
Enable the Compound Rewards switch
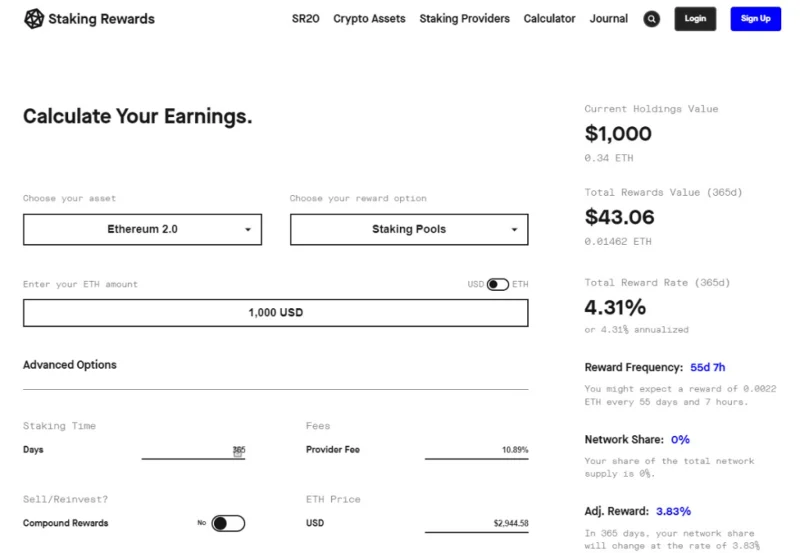pyautogui.click(x=228, y=523)
